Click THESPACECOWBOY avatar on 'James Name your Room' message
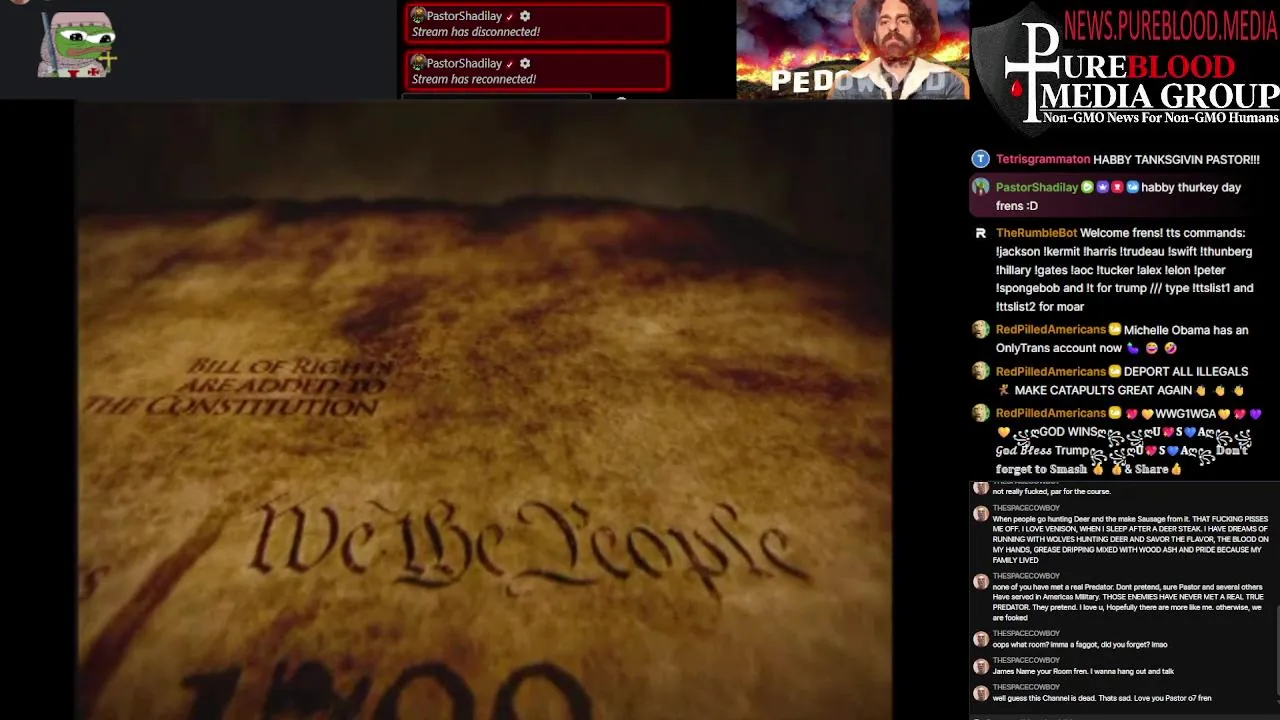 click(x=980, y=666)
